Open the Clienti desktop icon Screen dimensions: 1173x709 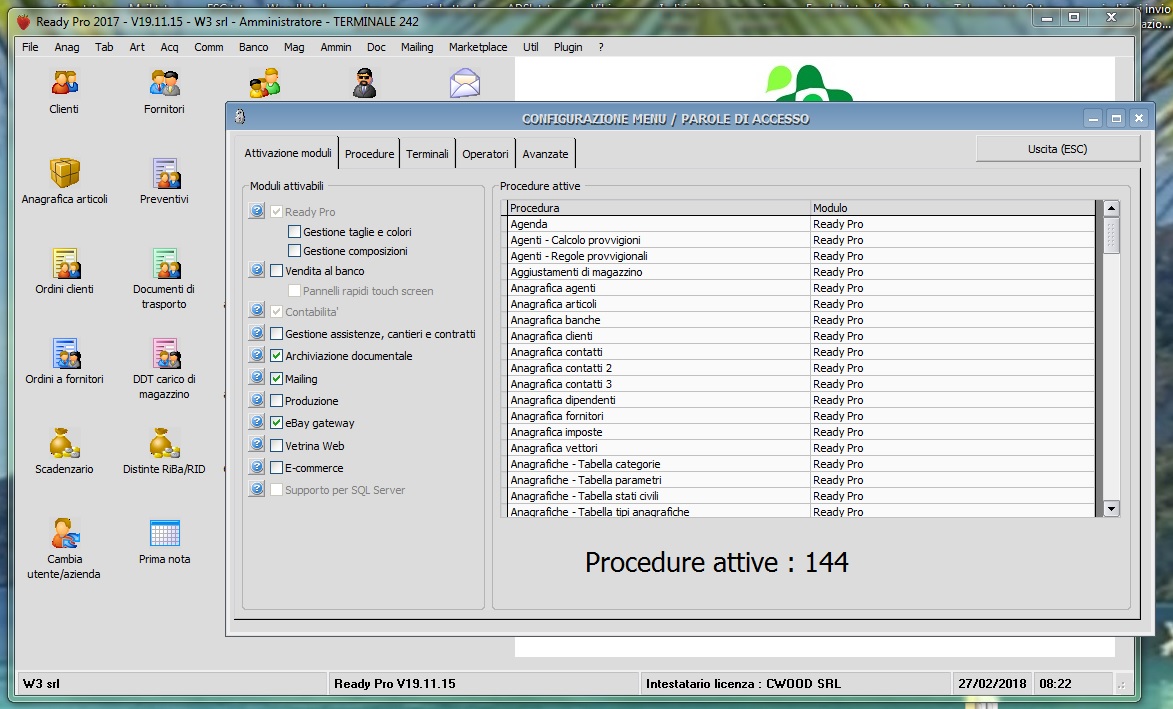click(x=64, y=83)
